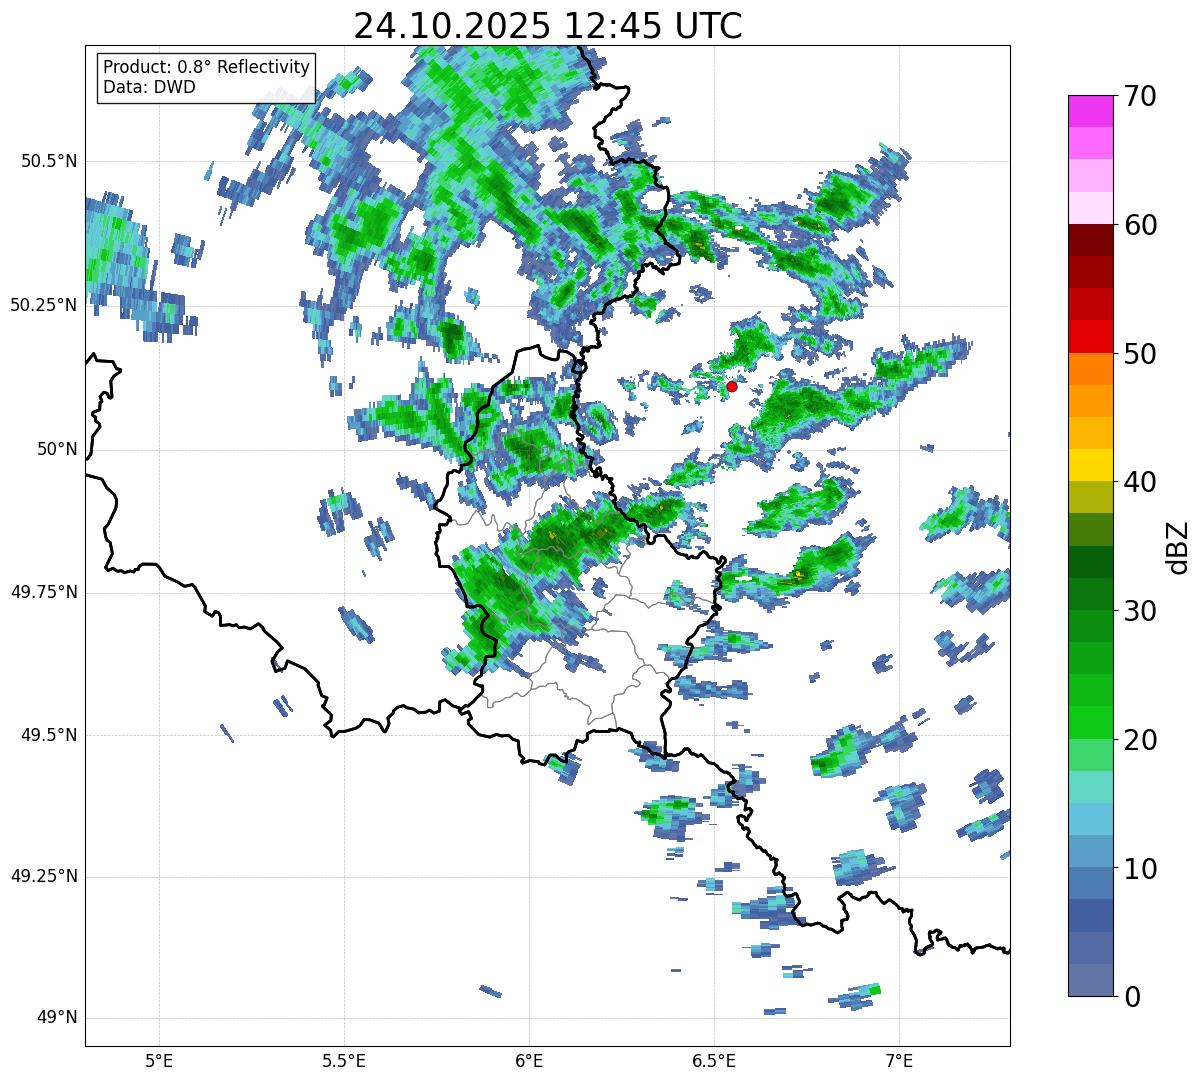
Task: Click the longitude label 6.5°E
Action: [x=714, y=1060]
